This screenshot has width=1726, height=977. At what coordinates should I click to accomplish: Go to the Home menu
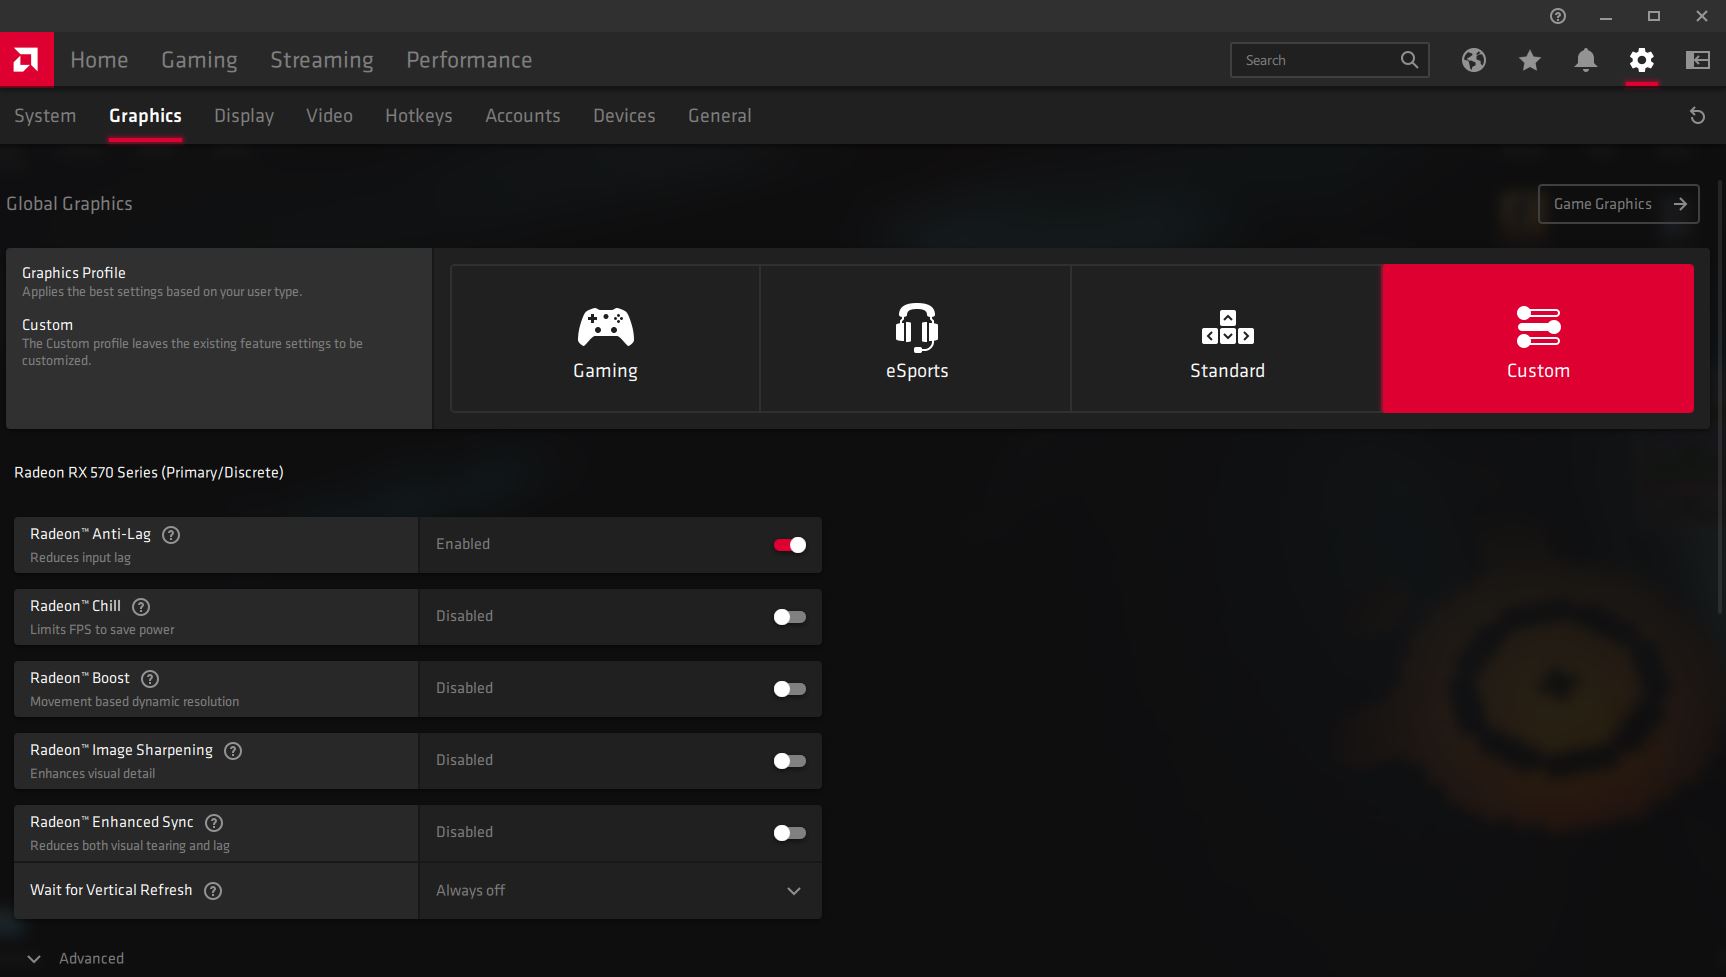(99, 60)
